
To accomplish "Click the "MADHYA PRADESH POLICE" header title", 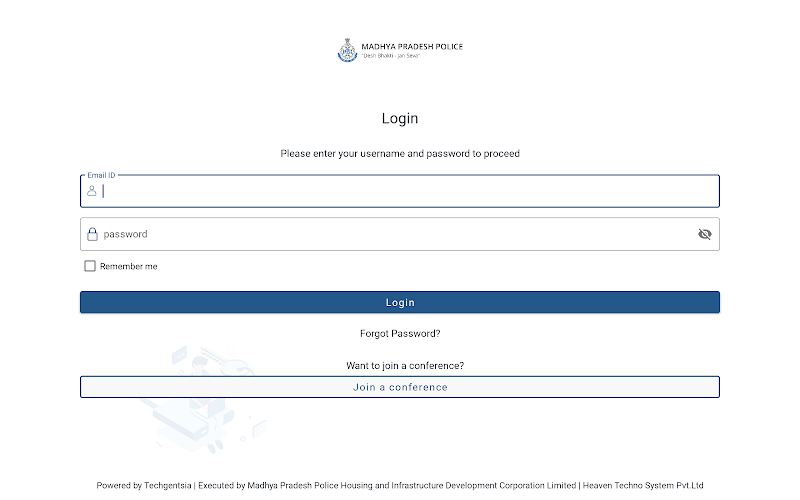I will tap(412, 47).
